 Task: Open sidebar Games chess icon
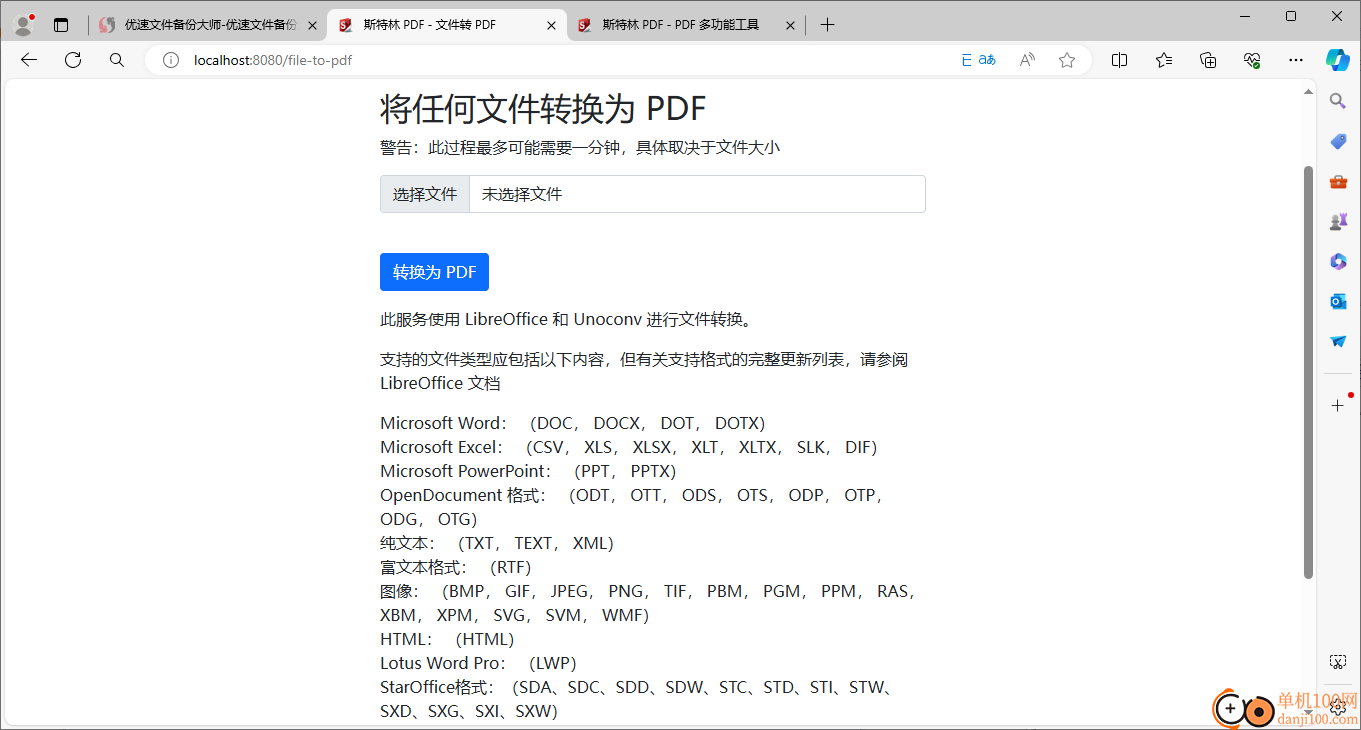(x=1338, y=221)
